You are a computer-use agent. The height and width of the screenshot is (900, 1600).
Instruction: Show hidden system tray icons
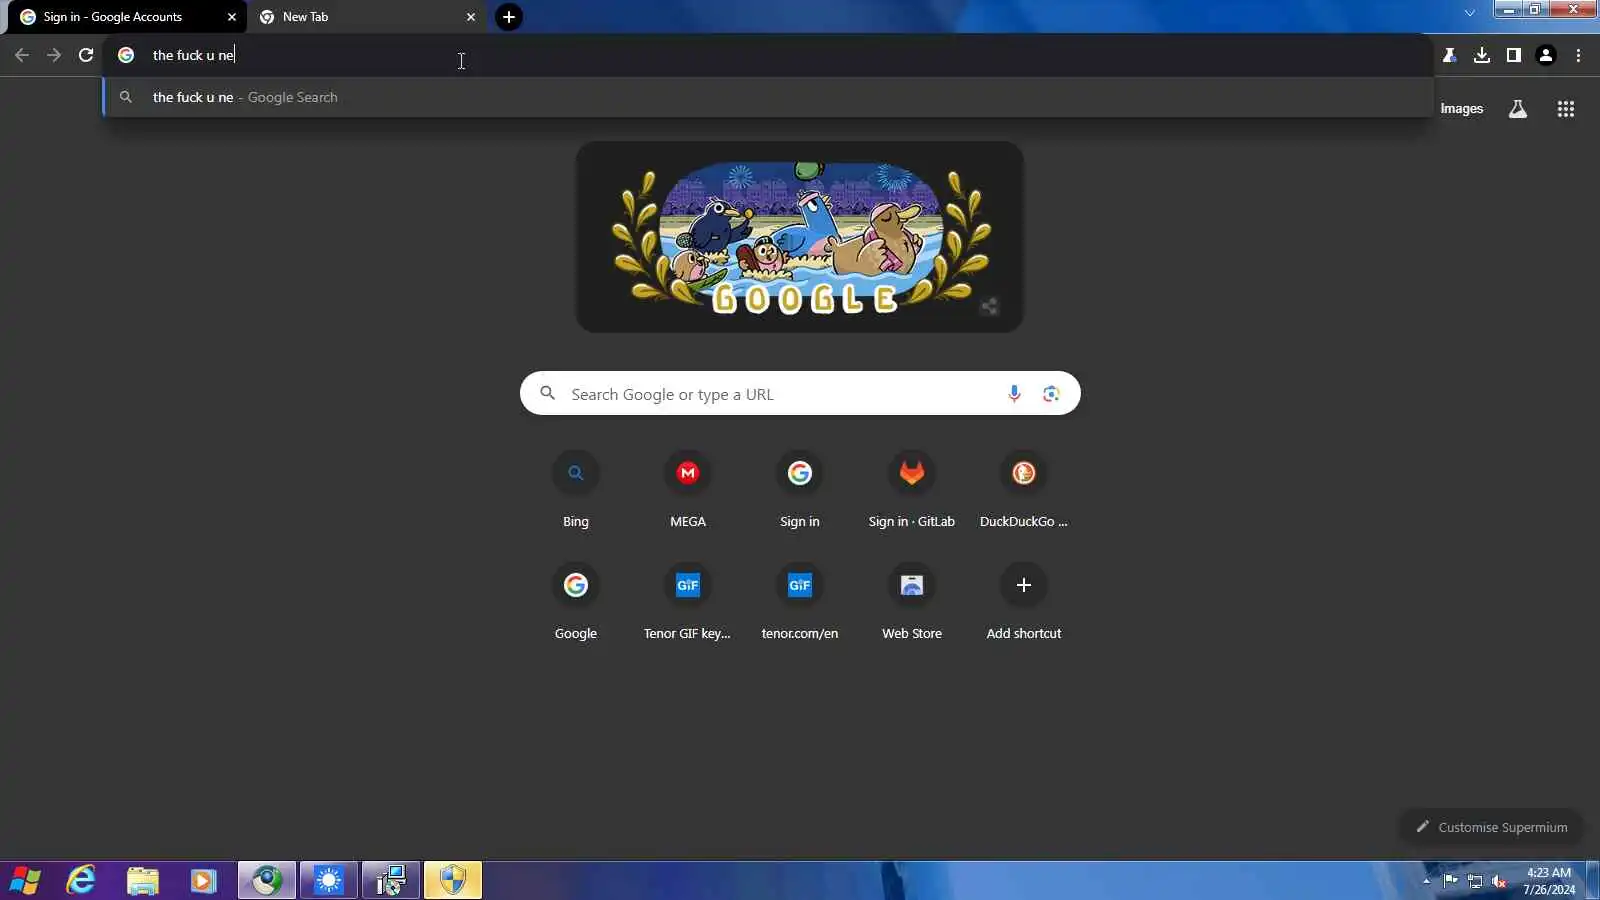click(1427, 881)
